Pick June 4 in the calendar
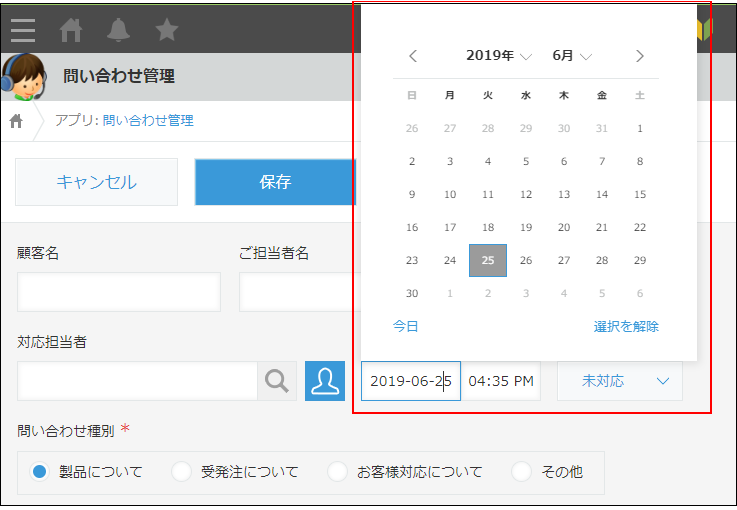The height and width of the screenshot is (510, 737). [x=488, y=162]
